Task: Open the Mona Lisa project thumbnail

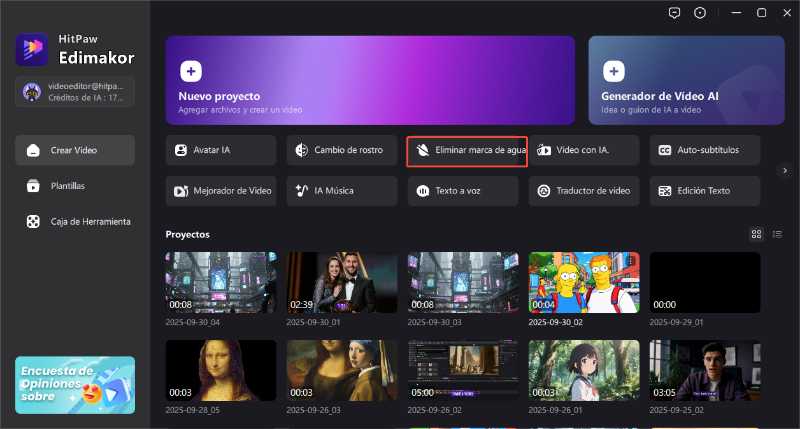Action: (x=221, y=370)
